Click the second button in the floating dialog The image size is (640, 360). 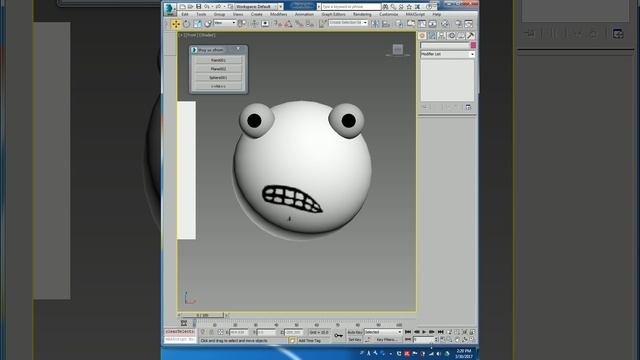pyautogui.click(x=218, y=69)
